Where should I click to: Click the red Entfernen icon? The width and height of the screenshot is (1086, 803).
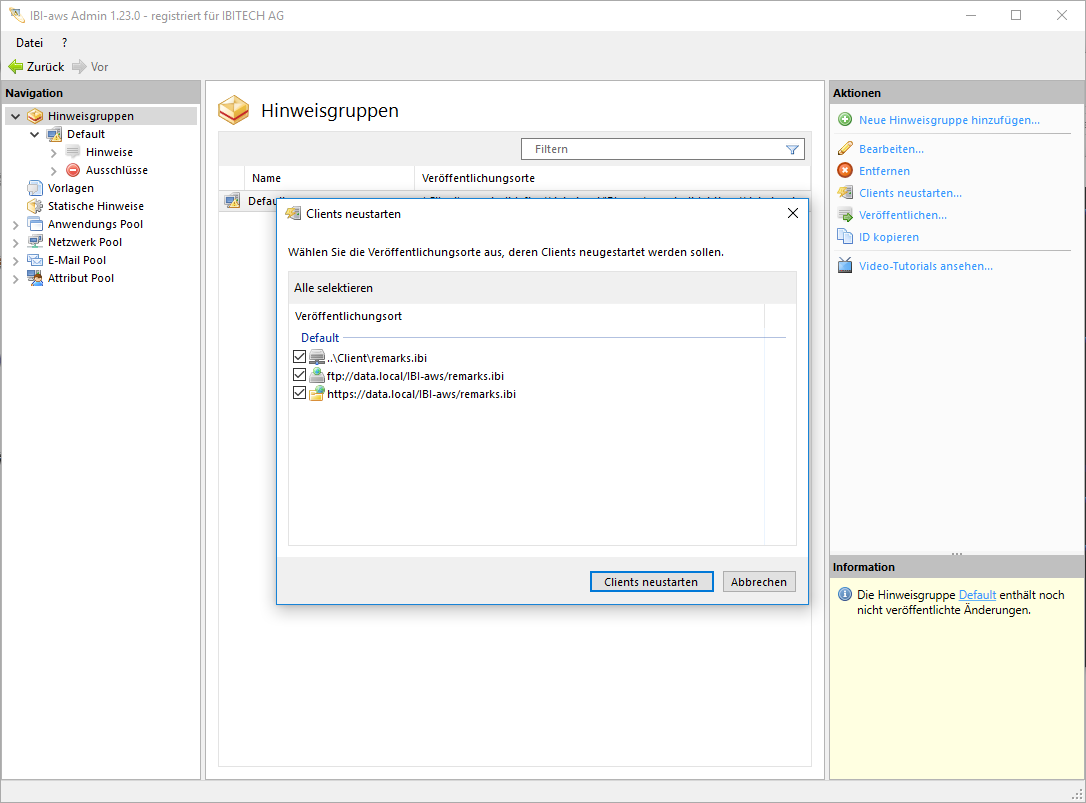[845, 171]
